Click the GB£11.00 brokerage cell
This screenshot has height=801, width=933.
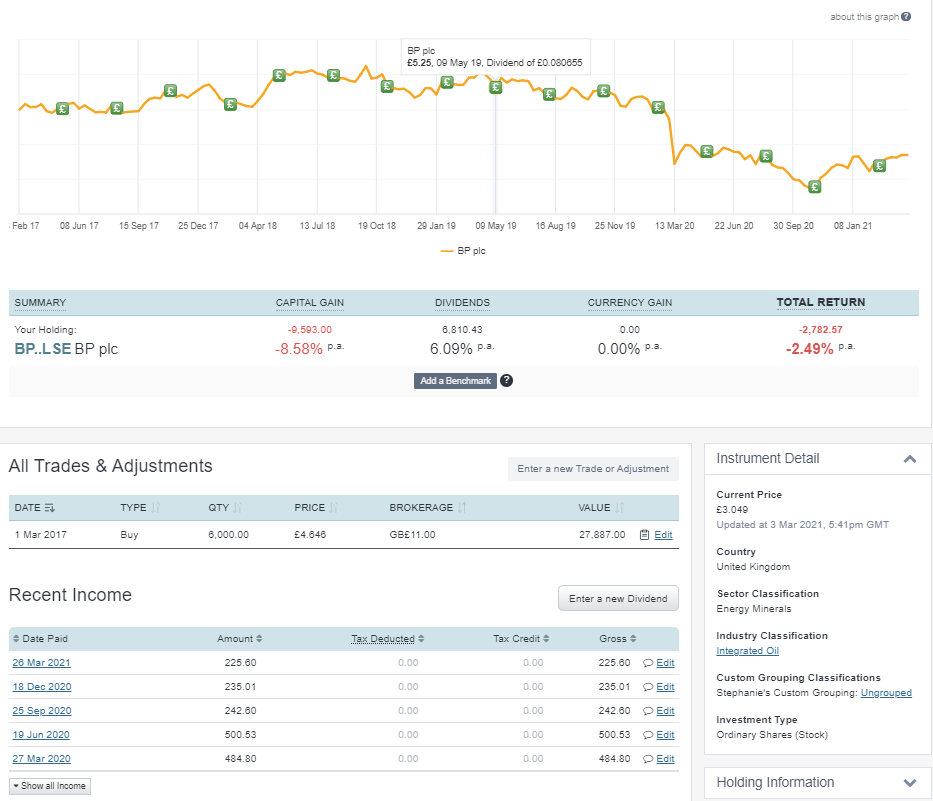pyautogui.click(x=412, y=534)
